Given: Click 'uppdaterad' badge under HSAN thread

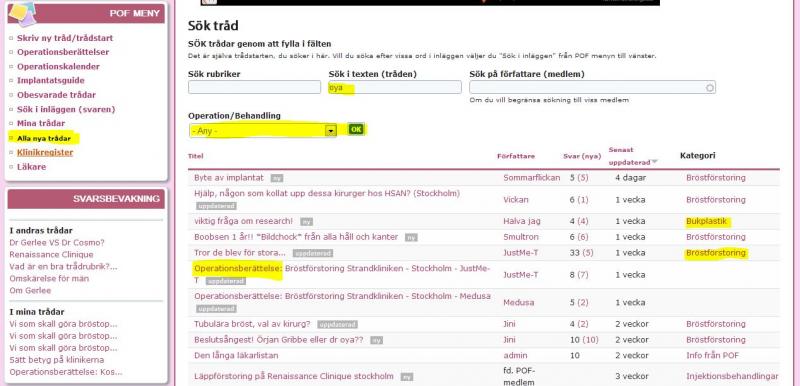Looking at the screenshot, I should click(216, 206).
